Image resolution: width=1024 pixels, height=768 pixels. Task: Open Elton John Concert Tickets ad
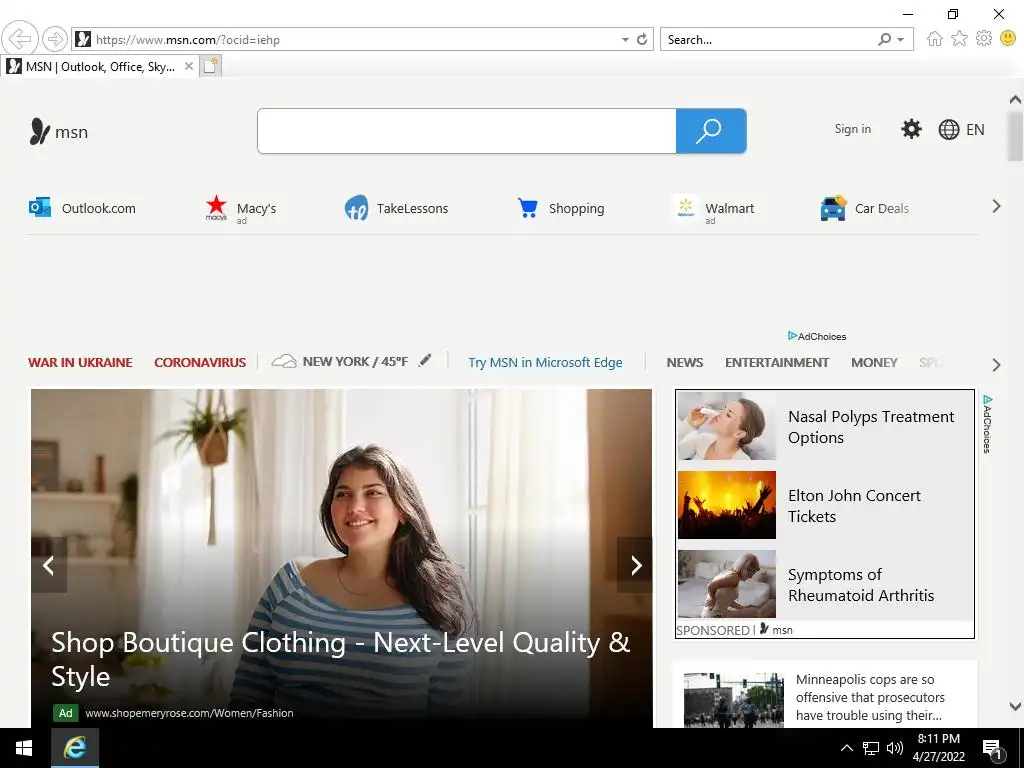coord(854,506)
